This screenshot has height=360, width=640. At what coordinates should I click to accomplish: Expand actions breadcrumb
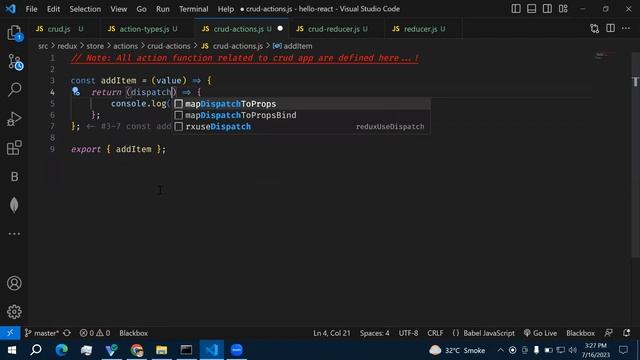(x=125, y=46)
